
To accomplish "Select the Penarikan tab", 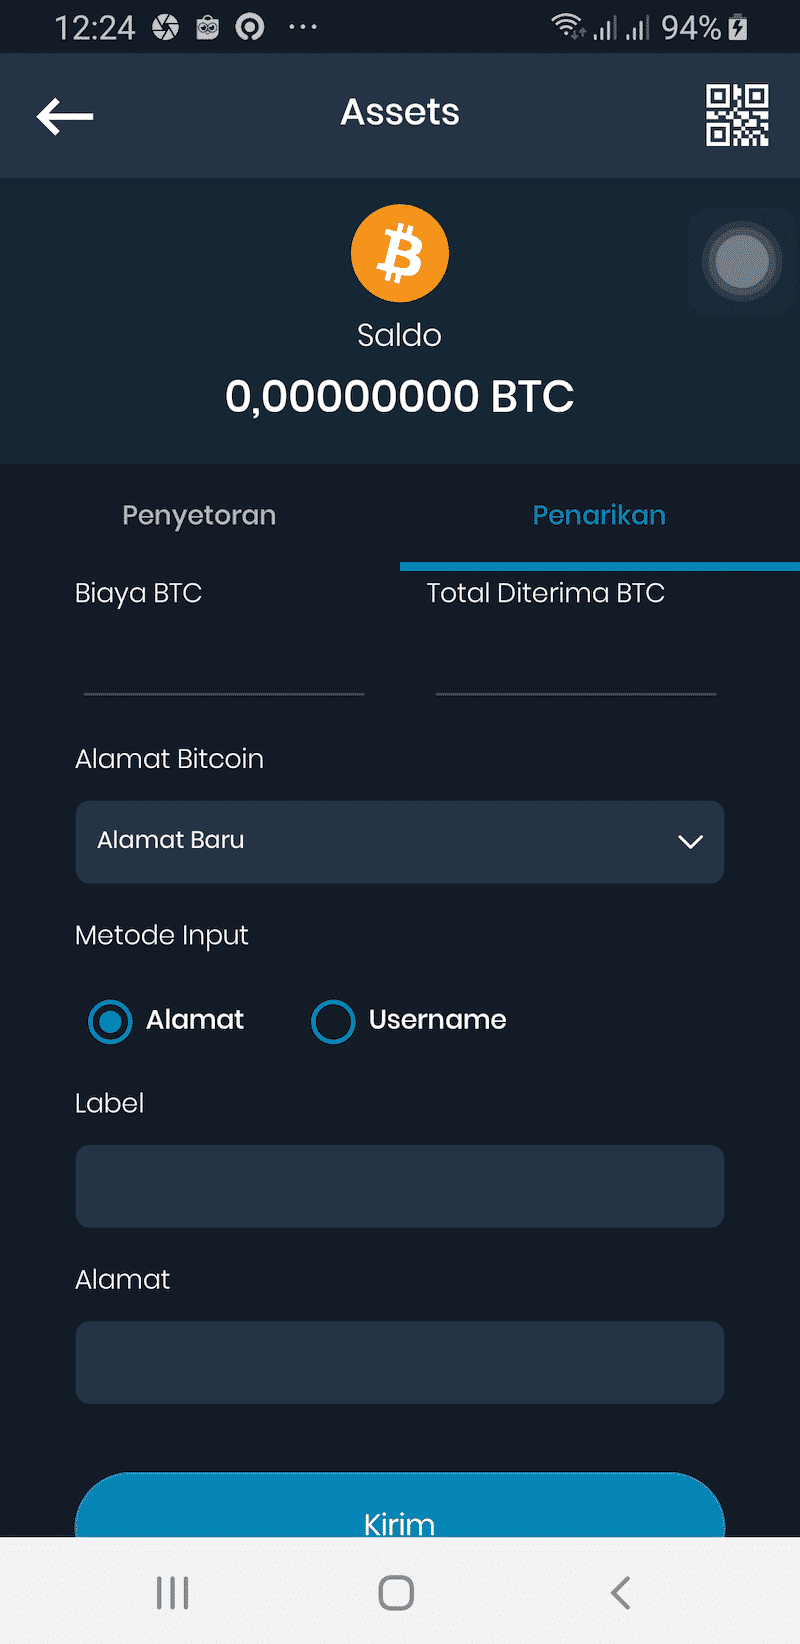I will [x=599, y=515].
